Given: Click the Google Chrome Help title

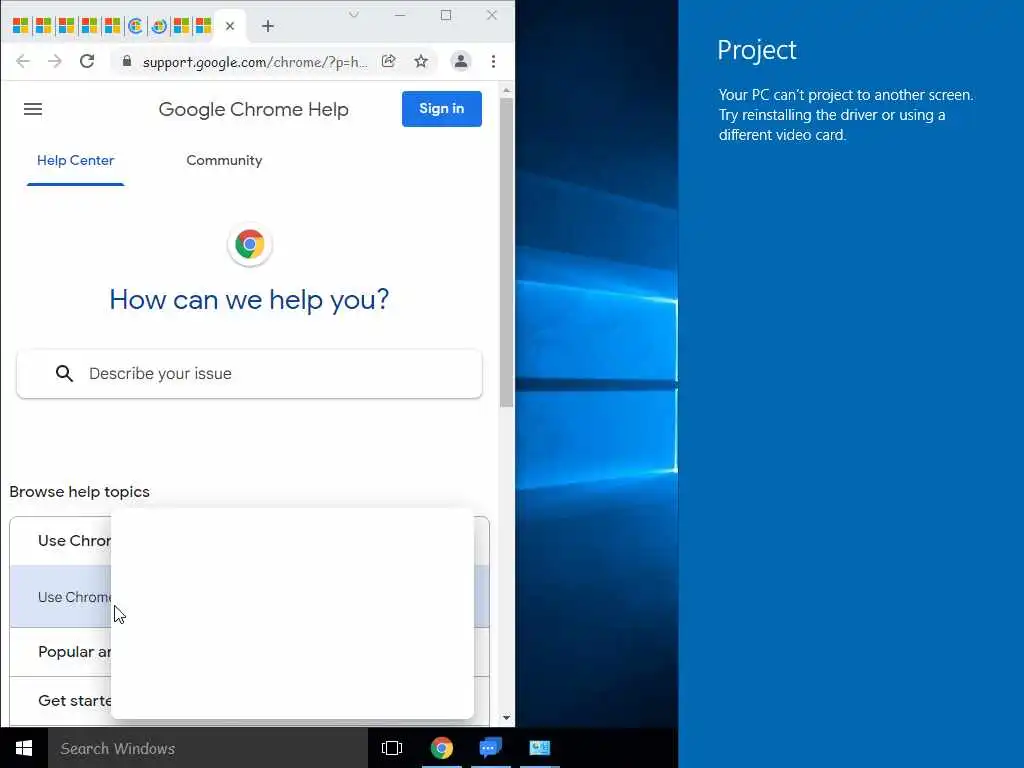Looking at the screenshot, I should [253, 109].
